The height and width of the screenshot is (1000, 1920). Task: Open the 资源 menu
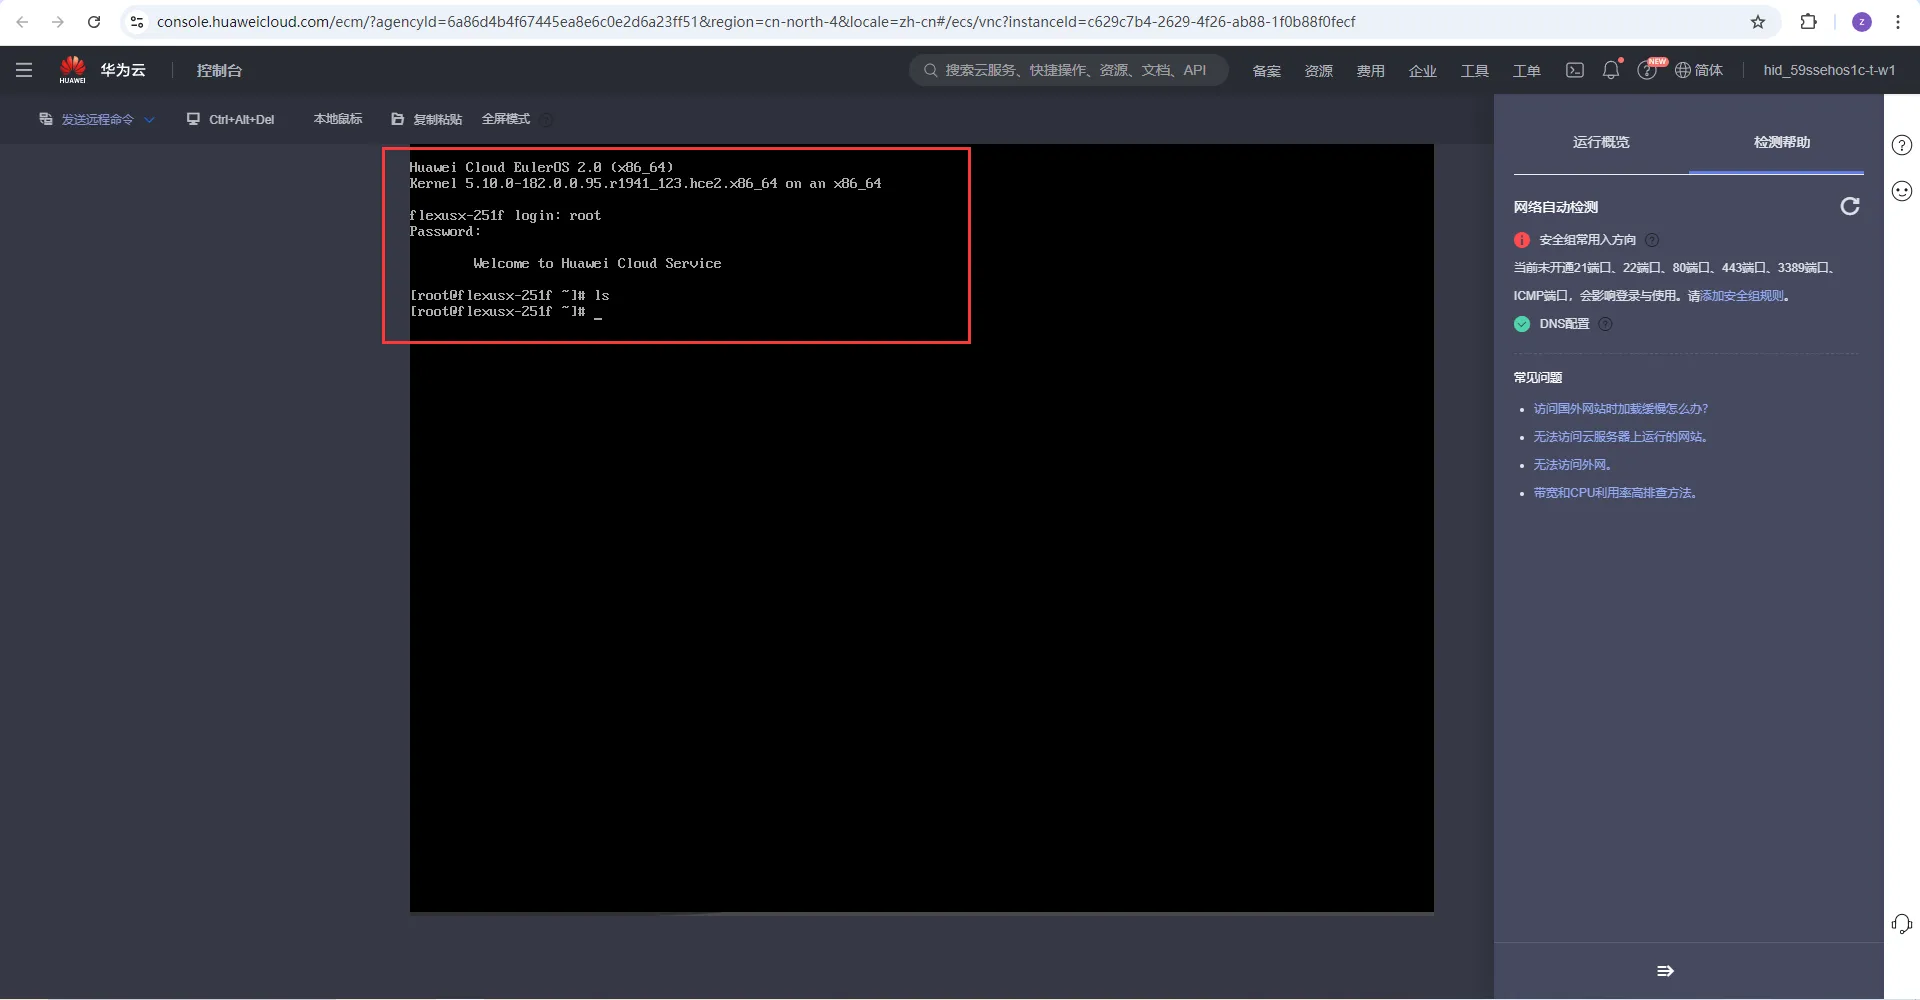click(1318, 70)
